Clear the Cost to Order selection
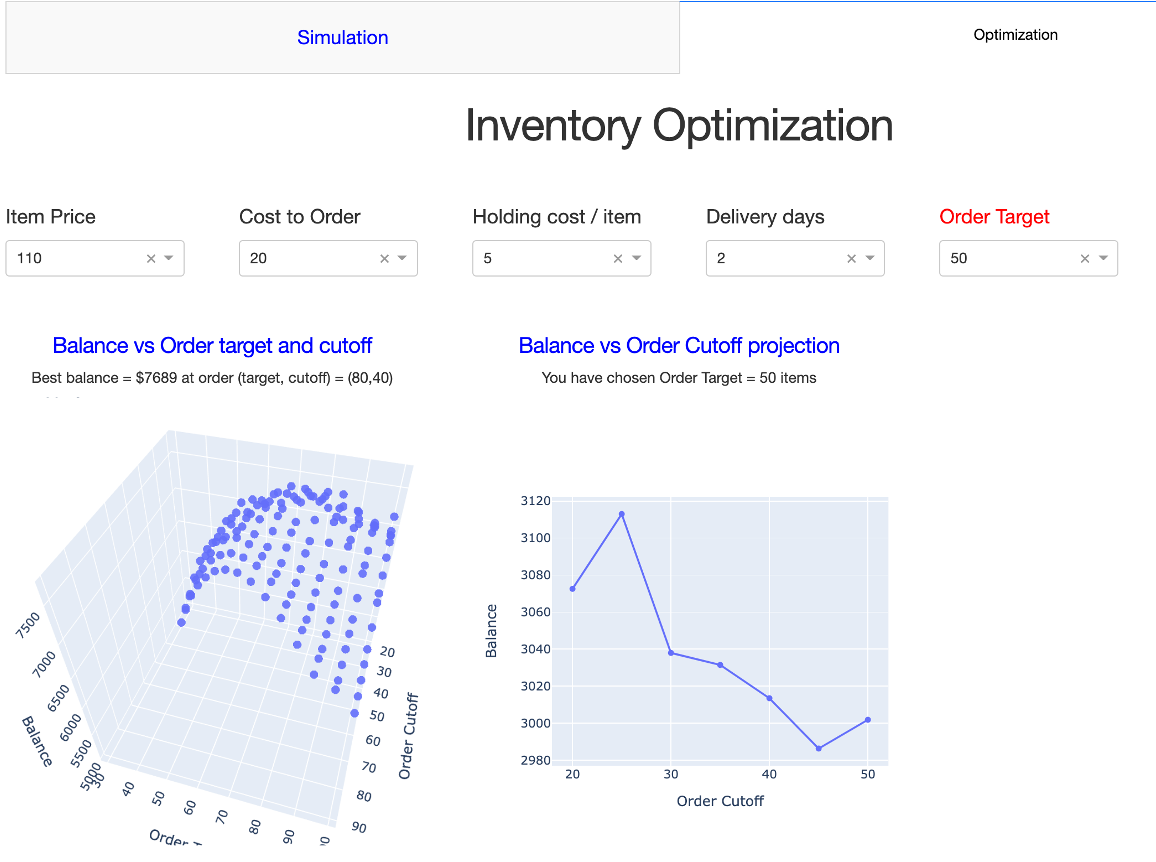Viewport: 1156px width, 862px height. tap(384, 258)
